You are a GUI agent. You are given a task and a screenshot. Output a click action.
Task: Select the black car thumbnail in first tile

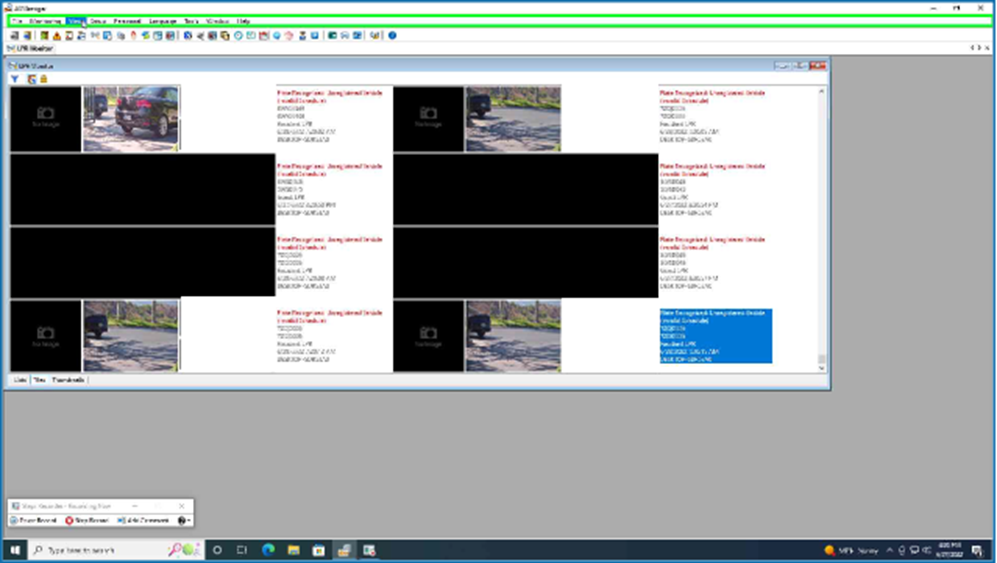coord(131,118)
